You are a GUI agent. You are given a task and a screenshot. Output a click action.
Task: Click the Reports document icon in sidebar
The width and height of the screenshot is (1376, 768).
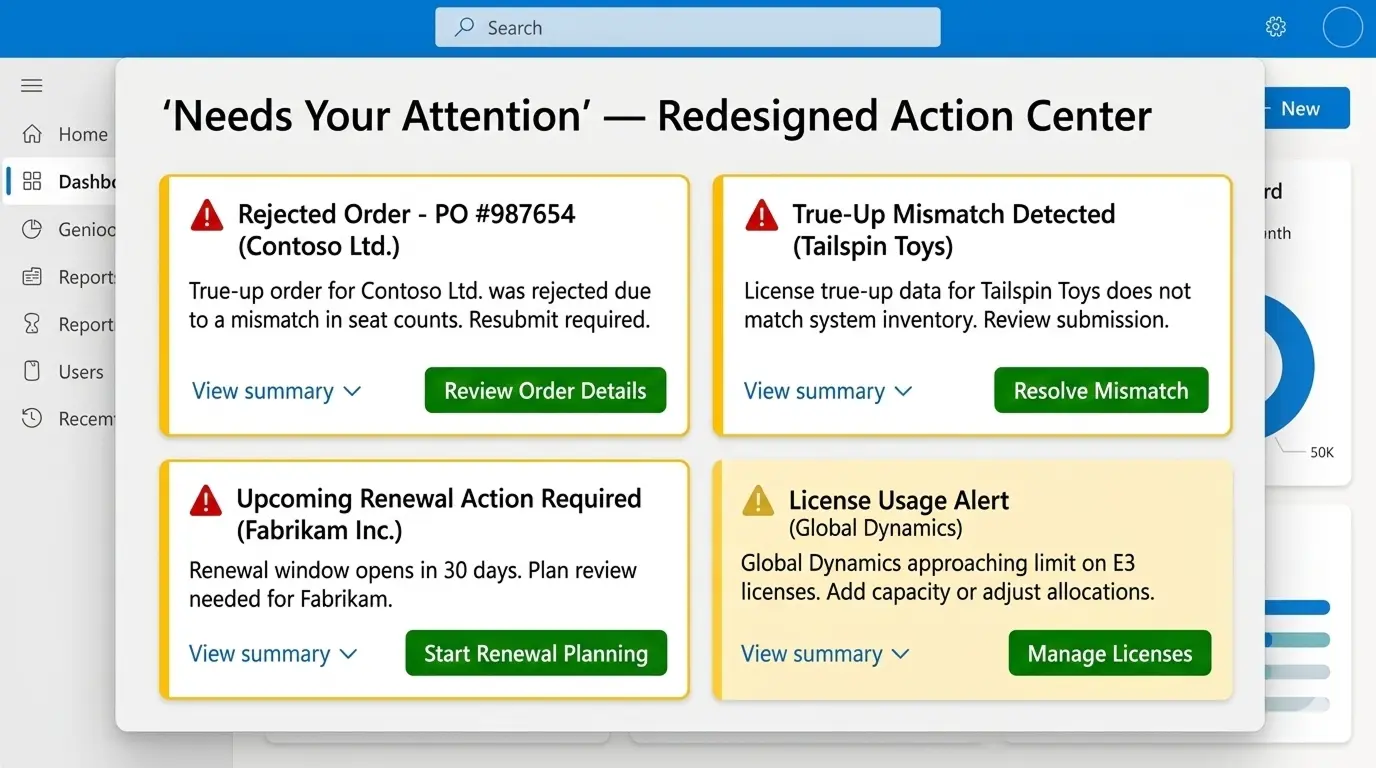pos(31,276)
